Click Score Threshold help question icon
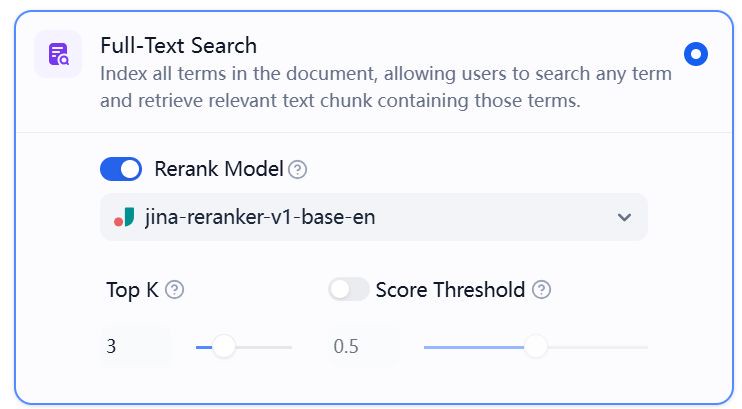The width and height of the screenshot is (742, 409). click(541, 290)
